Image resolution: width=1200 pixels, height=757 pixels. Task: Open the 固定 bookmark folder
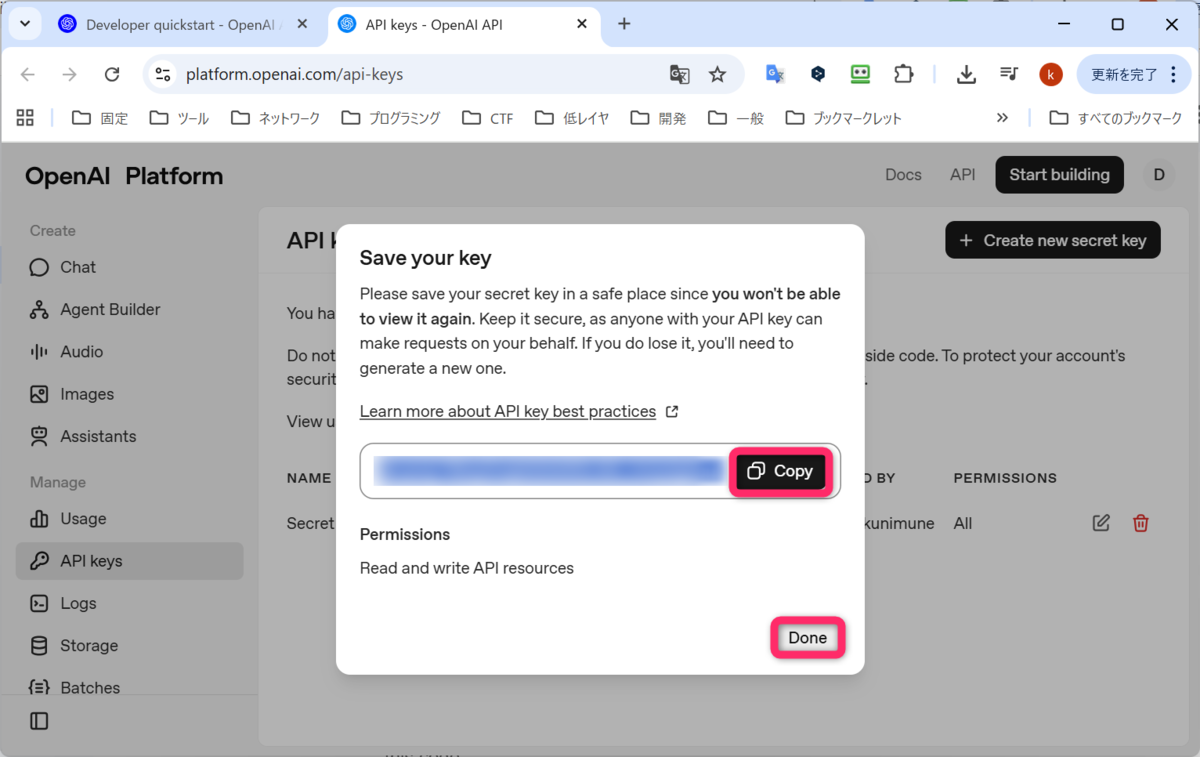tap(100, 118)
